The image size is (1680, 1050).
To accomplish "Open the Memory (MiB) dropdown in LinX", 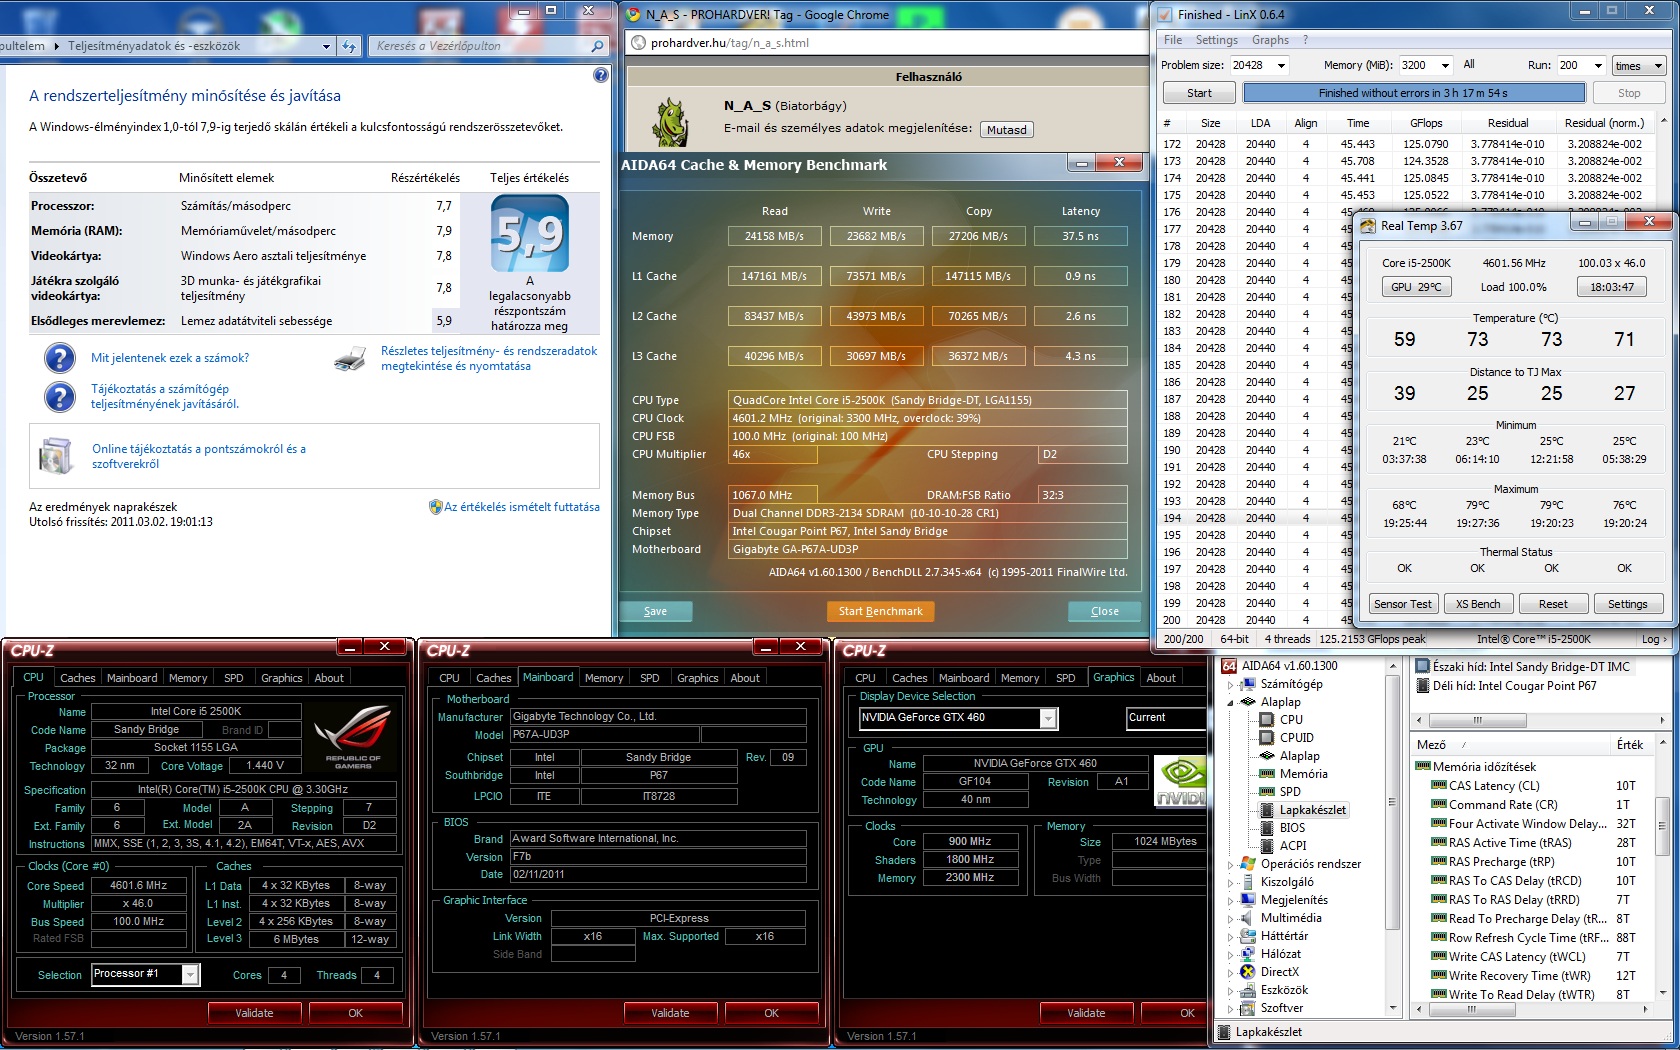I will pos(1445,66).
